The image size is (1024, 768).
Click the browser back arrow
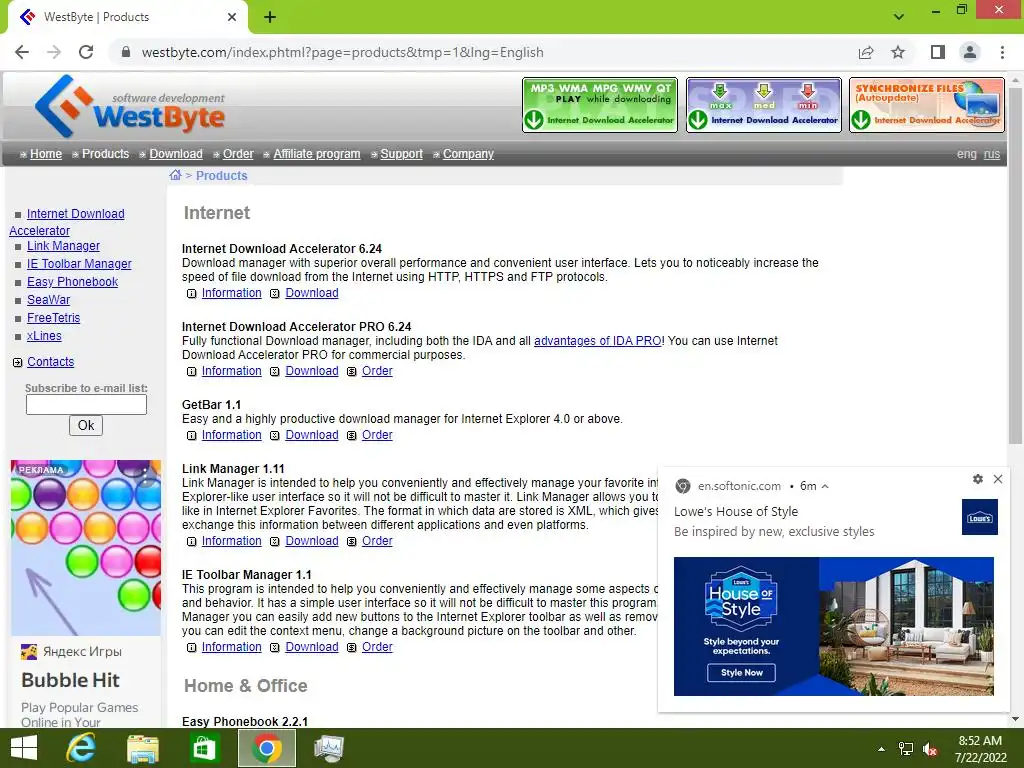(x=22, y=52)
